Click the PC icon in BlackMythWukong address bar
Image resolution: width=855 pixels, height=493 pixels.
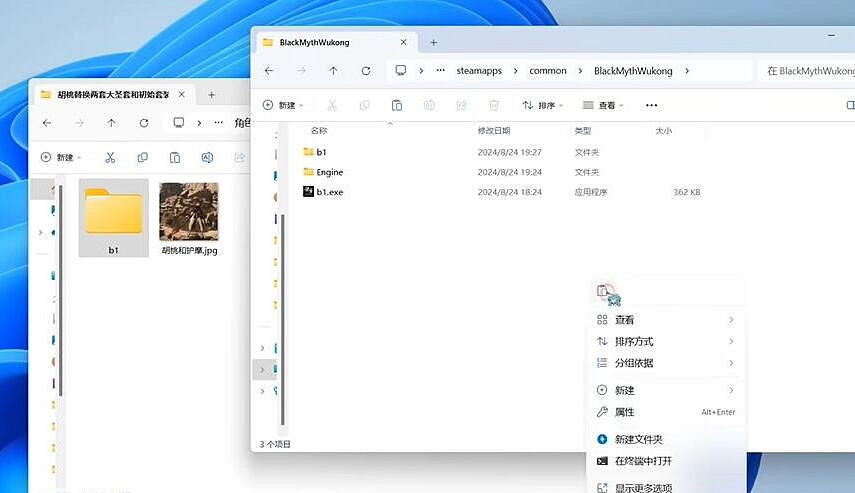401,70
